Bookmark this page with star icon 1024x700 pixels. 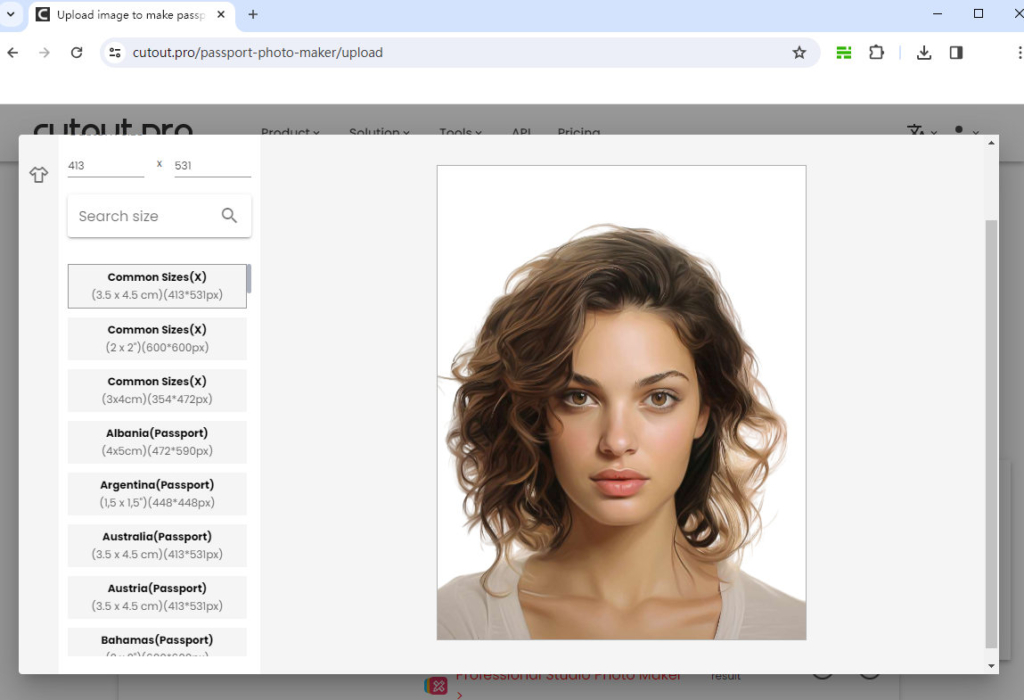(x=799, y=52)
